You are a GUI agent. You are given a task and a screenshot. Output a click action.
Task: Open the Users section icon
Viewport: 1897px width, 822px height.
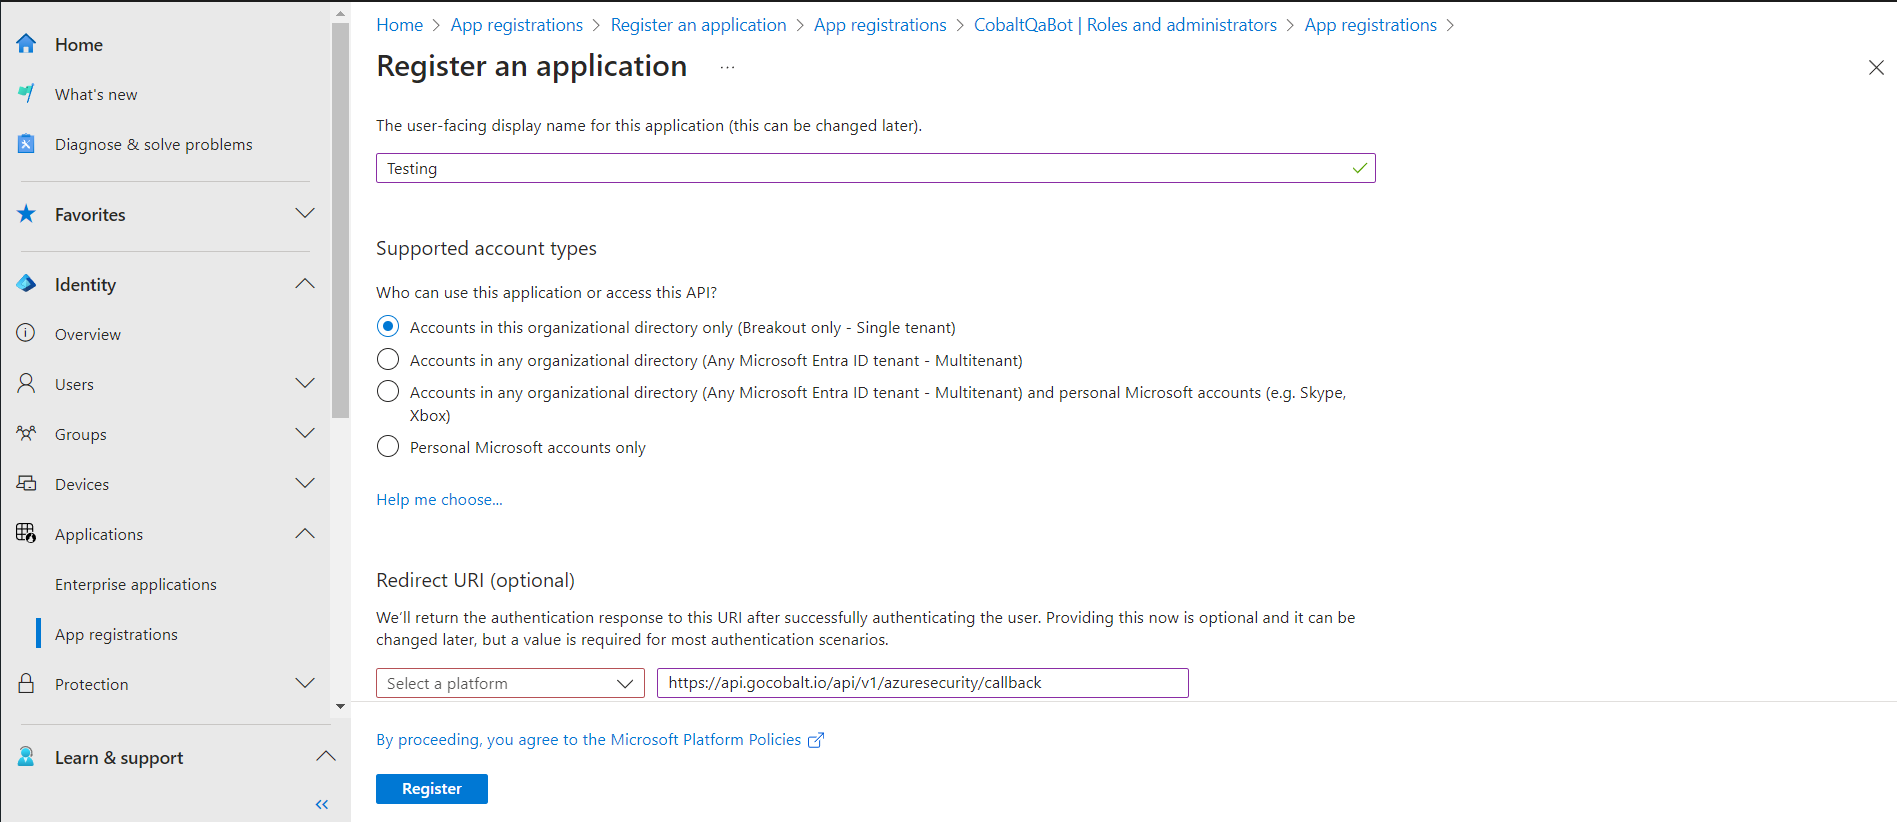point(26,383)
